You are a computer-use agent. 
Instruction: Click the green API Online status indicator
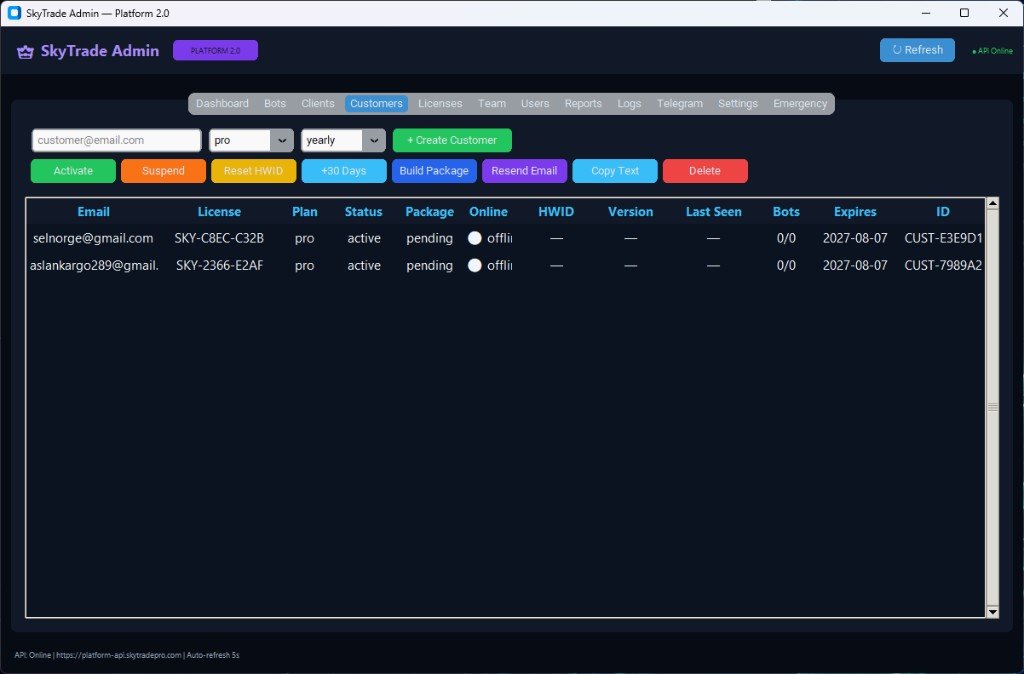(x=992, y=51)
